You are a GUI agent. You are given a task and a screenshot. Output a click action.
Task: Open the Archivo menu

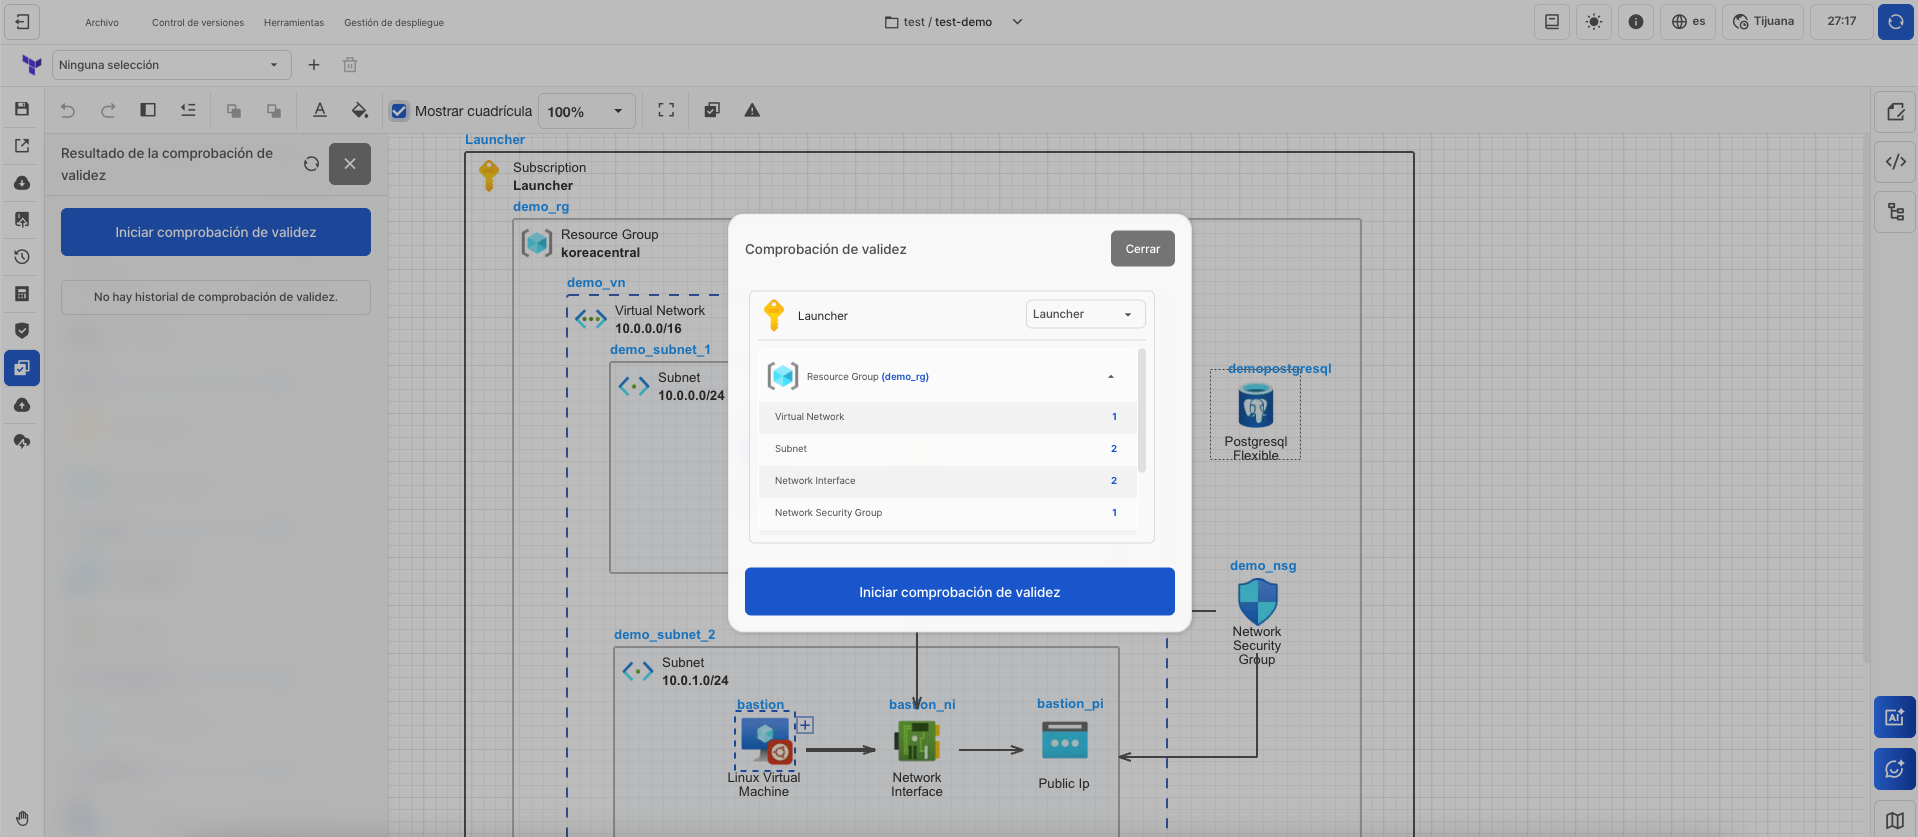point(102,22)
